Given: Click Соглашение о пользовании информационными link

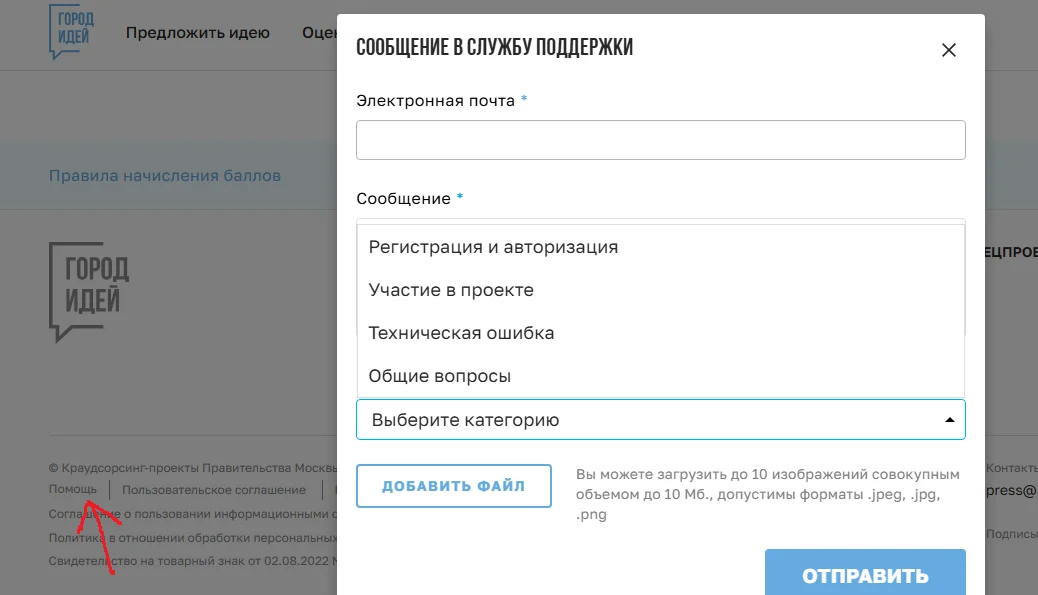Looking at the screenshot, I should (193, 514).
